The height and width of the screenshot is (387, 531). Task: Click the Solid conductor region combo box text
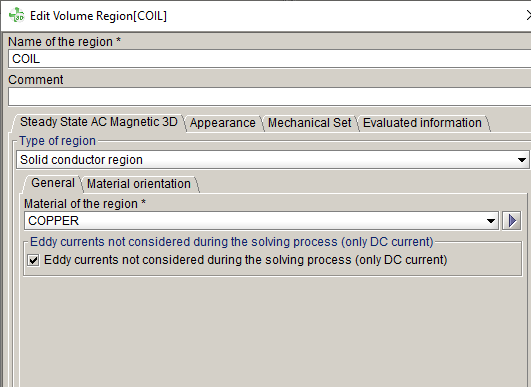[81, 160]
